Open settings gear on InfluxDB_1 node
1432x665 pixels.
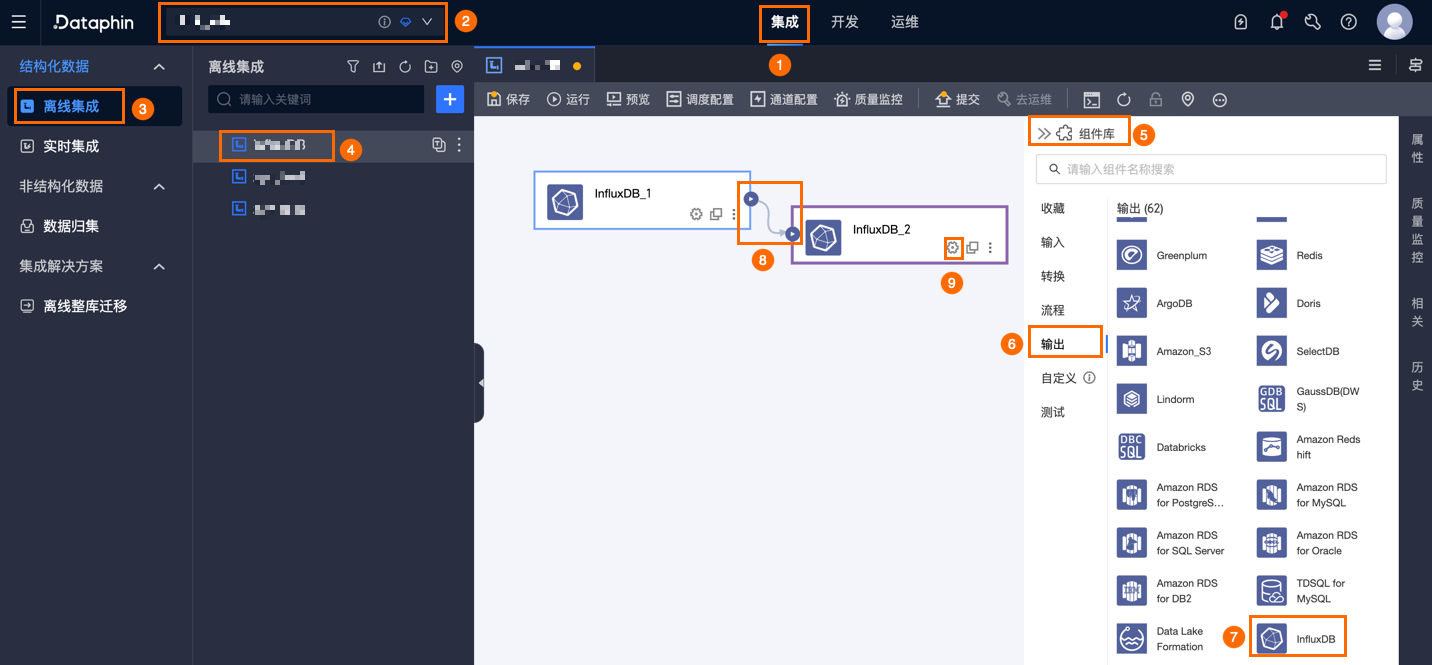pos(696,214)
